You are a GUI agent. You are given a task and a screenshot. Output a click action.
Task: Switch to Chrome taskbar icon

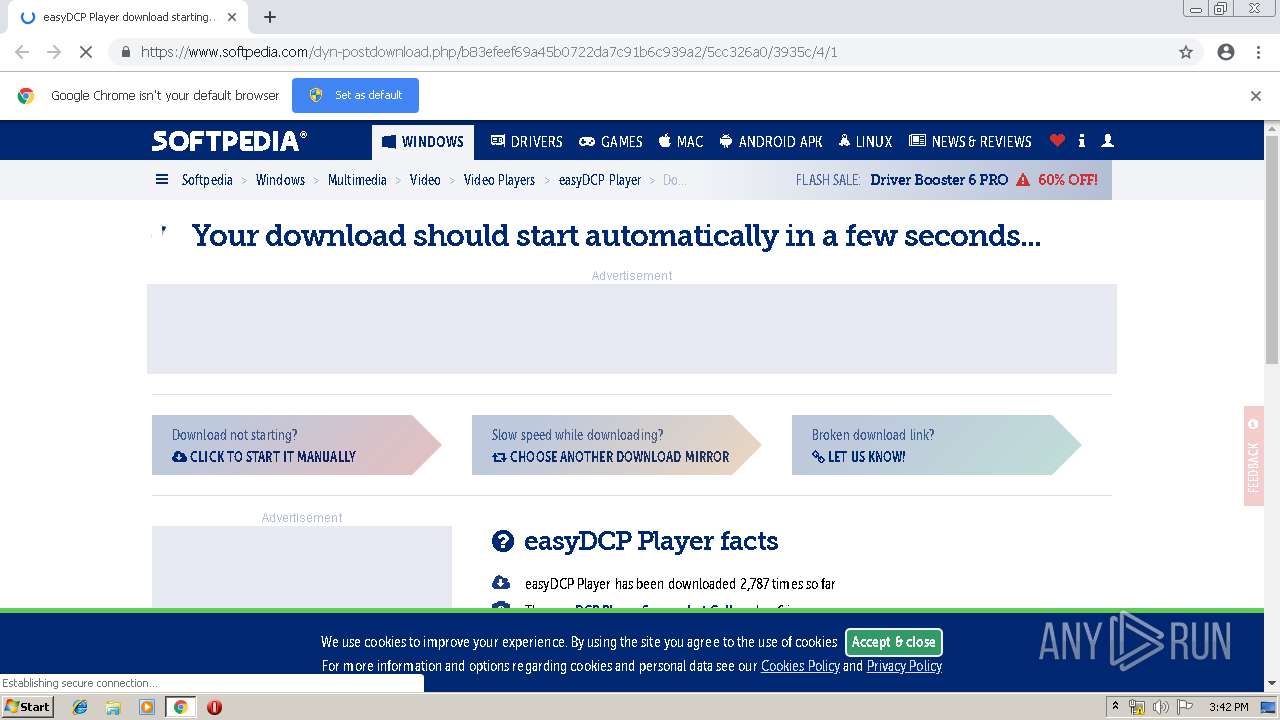click(180, 707)
